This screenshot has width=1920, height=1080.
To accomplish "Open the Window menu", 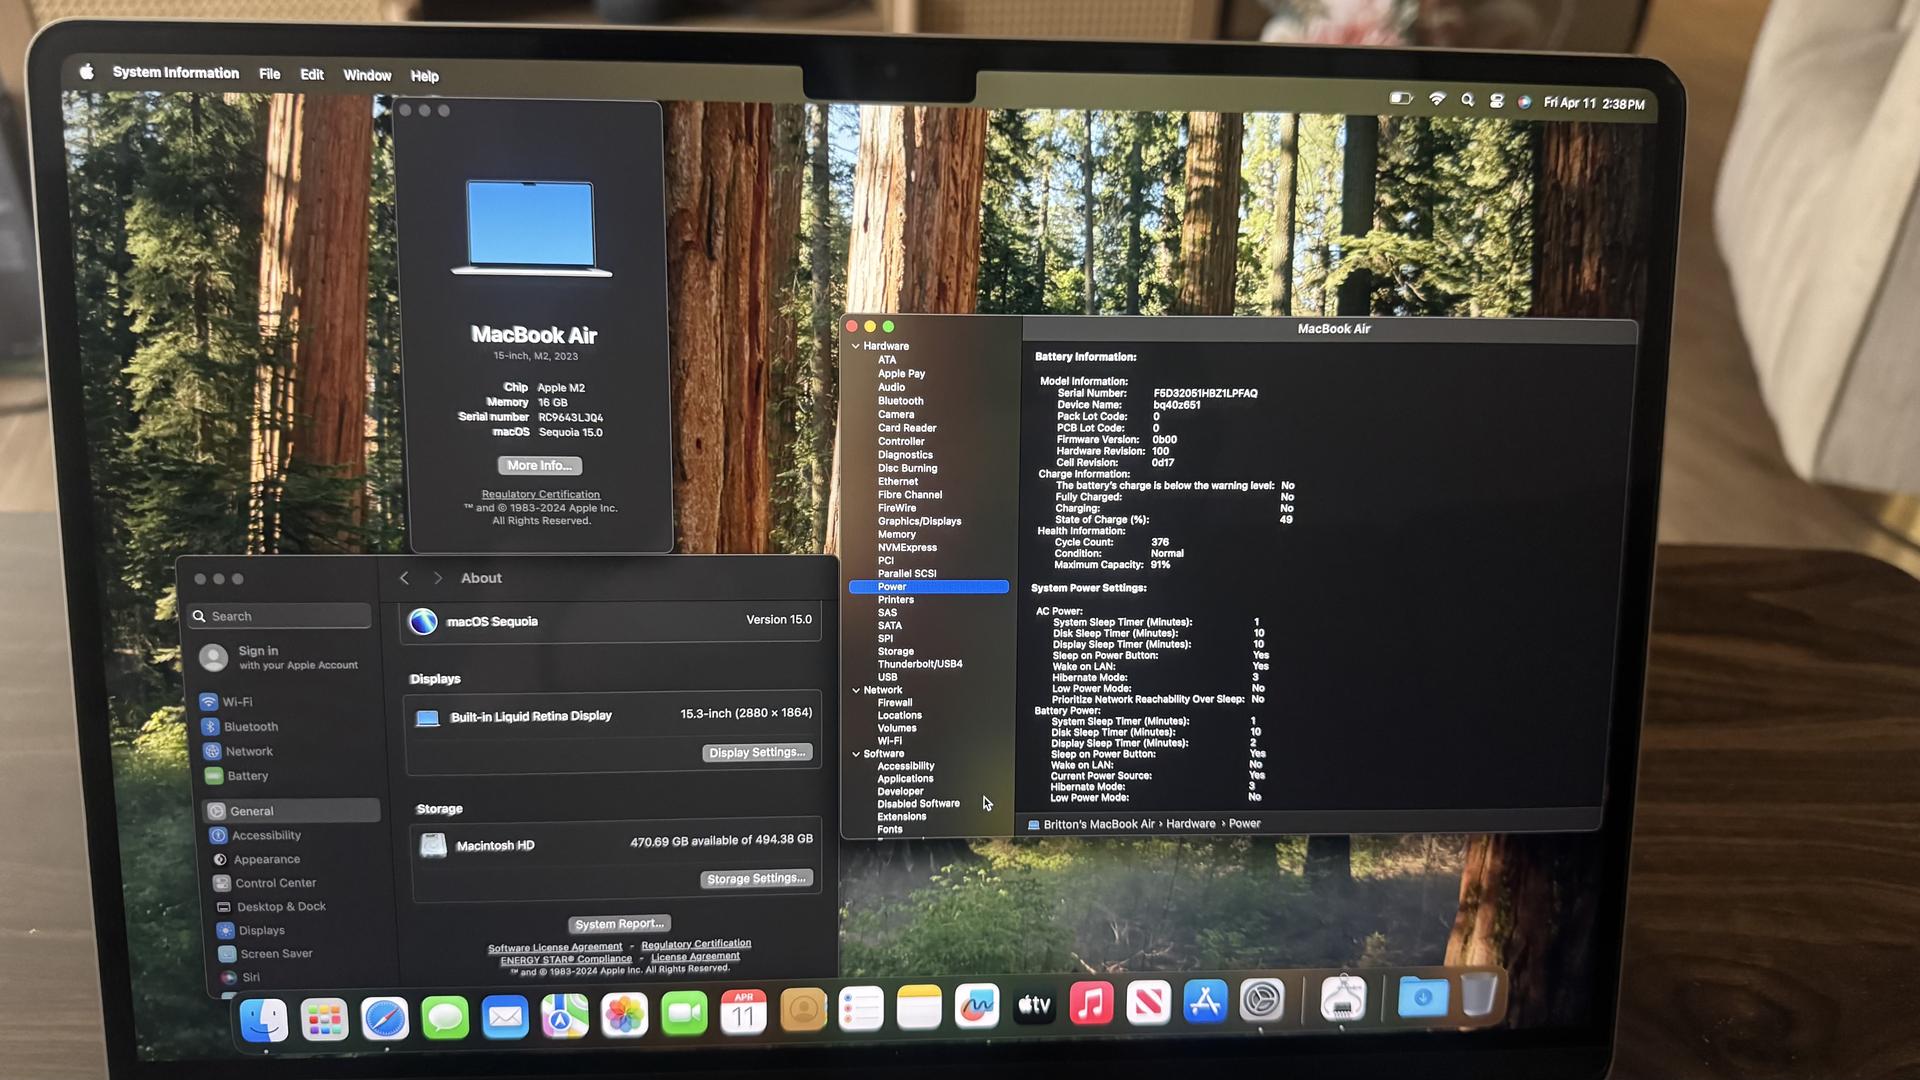I will tap(367, 75).
